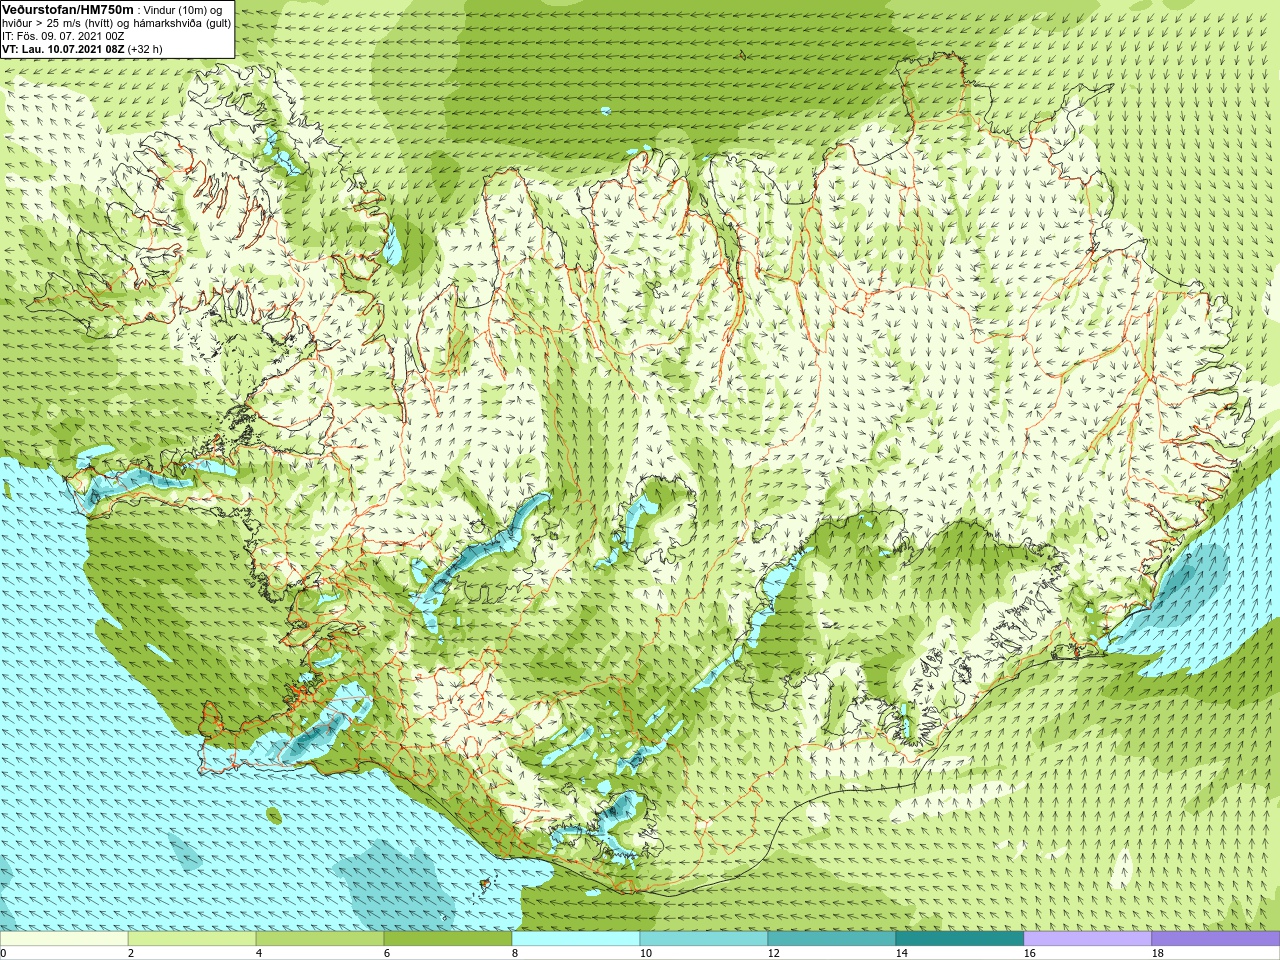Click the light purple 16–18 m/s legend swatch
This screenshot has height=960, width=1280.
click(1088, 939)
